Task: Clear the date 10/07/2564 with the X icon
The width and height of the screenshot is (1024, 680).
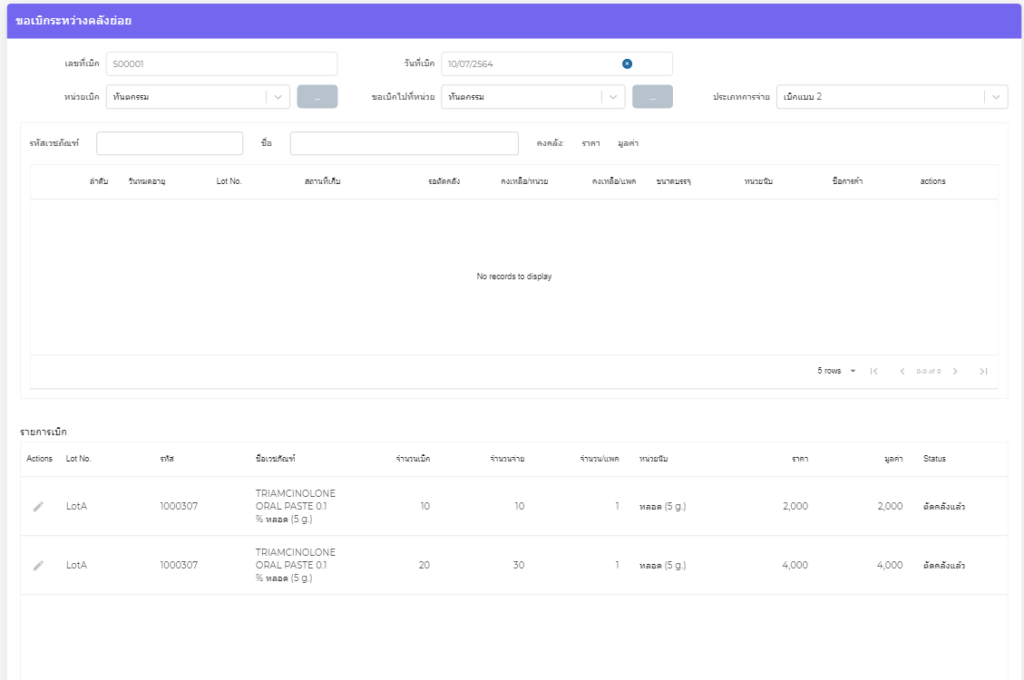Action: click(x=627, y=64)
